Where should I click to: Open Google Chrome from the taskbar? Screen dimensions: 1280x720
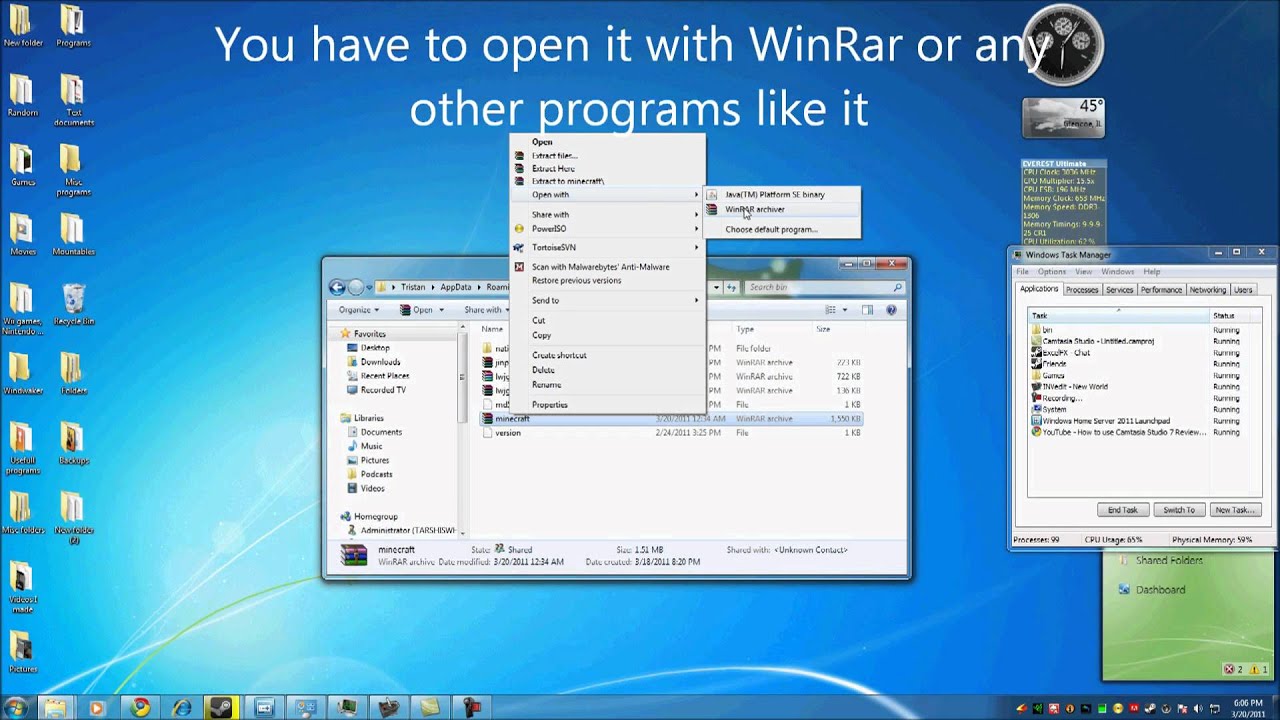[139, 707]
